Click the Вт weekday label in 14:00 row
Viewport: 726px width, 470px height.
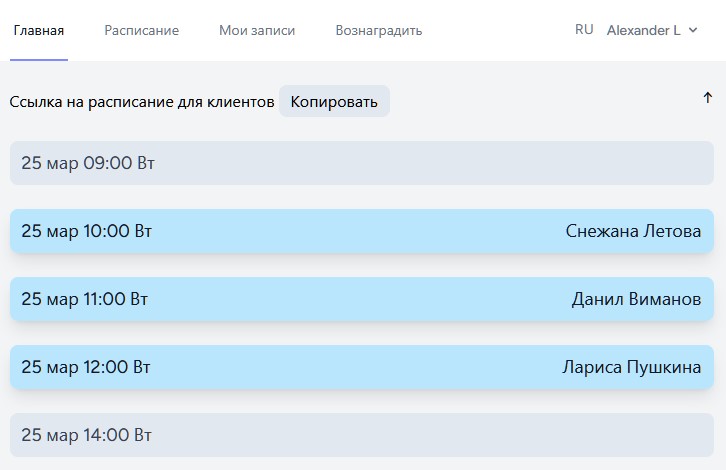pyautogui.click(x=142, y=435)
